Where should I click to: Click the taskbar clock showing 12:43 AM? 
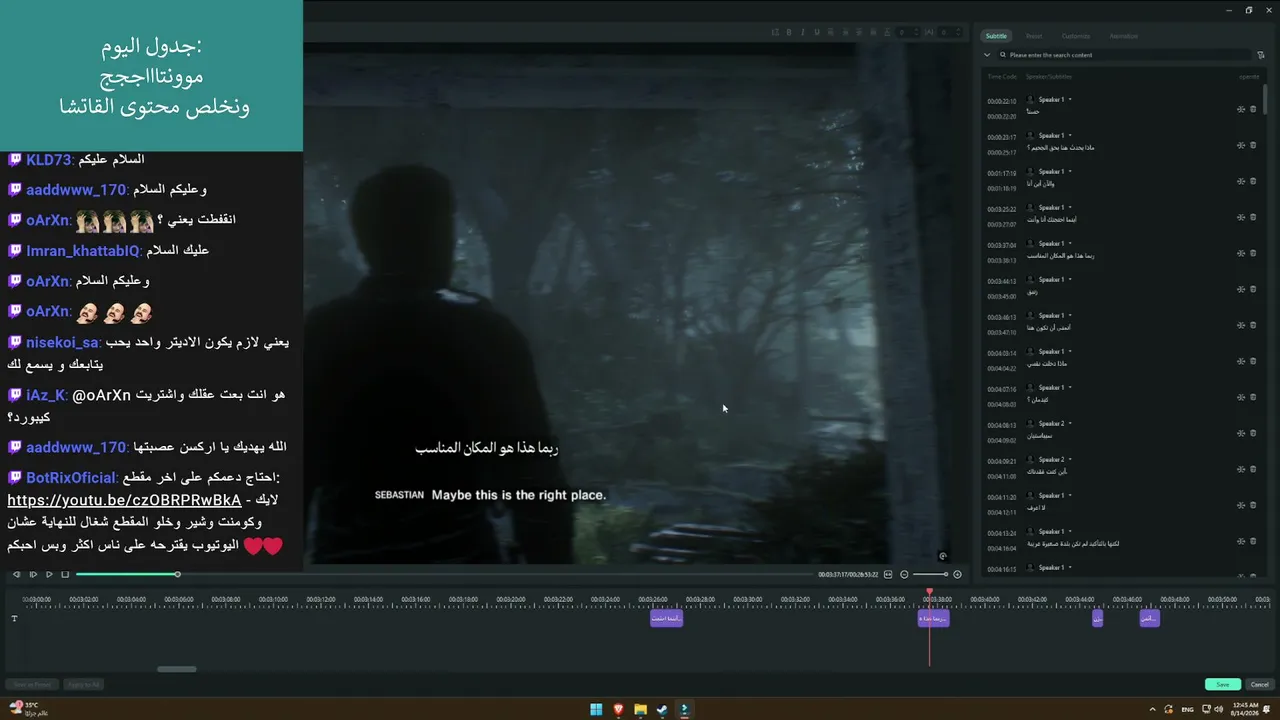tap(1245, 709)
